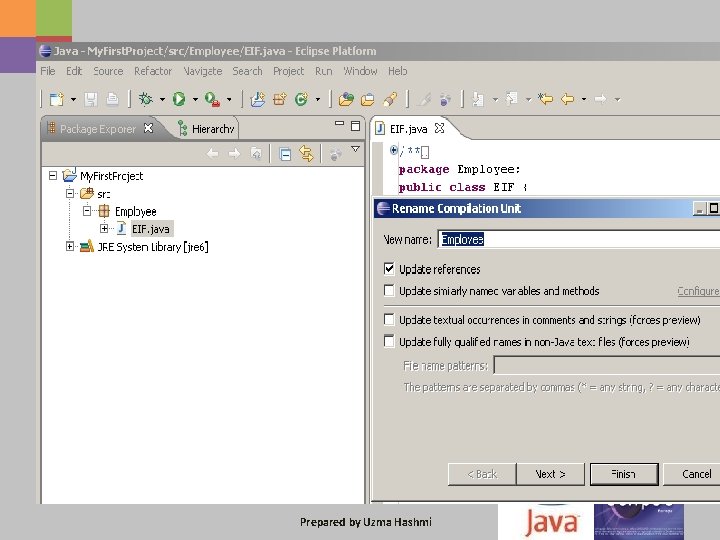The width and height of the screenshot is (720, 540).
Task: Enable Update fully qualified names checkbox
Action: point(389,341)
